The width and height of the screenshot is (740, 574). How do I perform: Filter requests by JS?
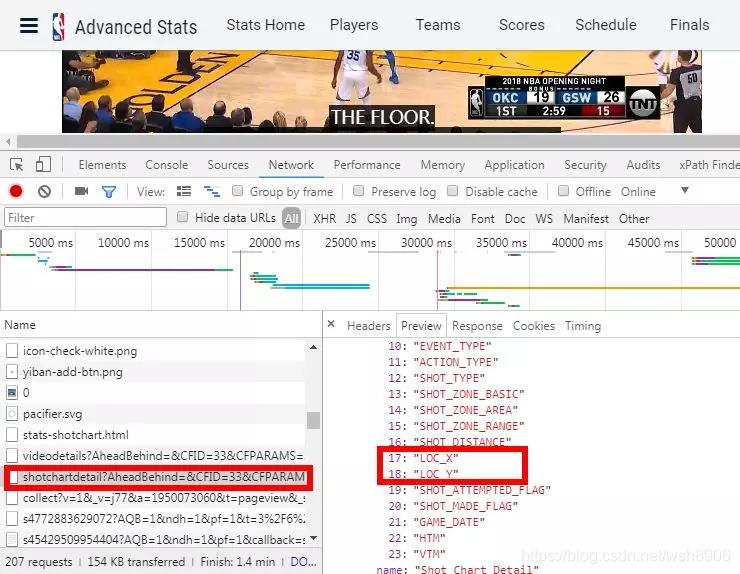point(351,219)
